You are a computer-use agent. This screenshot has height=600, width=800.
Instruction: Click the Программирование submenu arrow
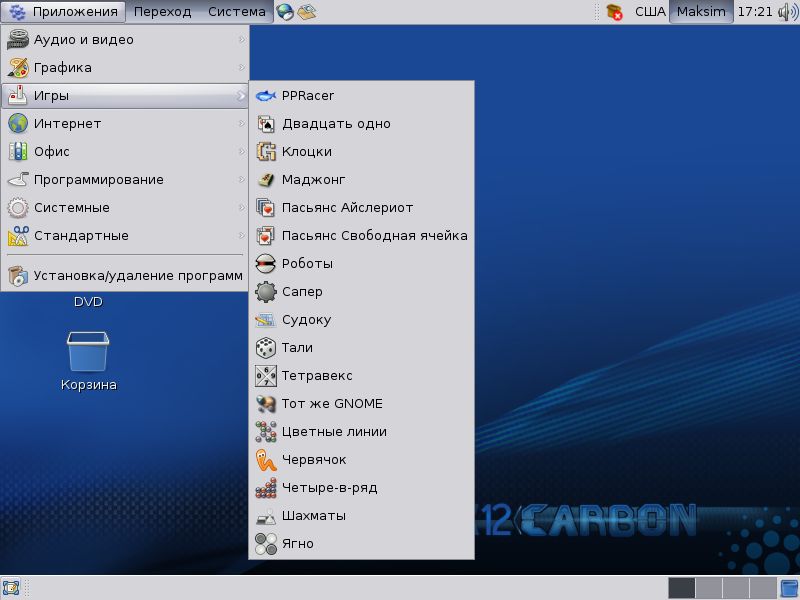point(241,180)
